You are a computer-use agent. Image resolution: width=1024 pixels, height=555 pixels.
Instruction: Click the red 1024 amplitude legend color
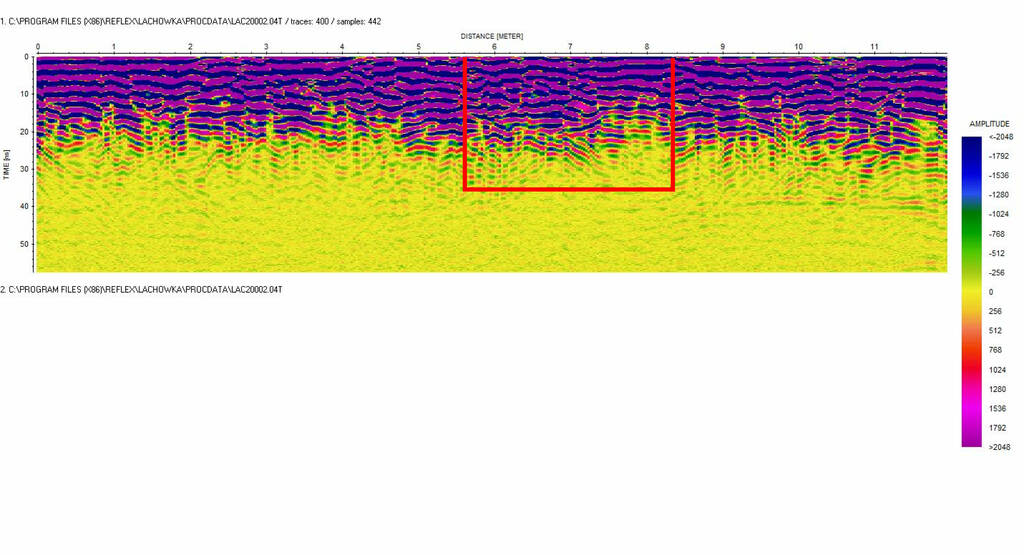point(971,368)
